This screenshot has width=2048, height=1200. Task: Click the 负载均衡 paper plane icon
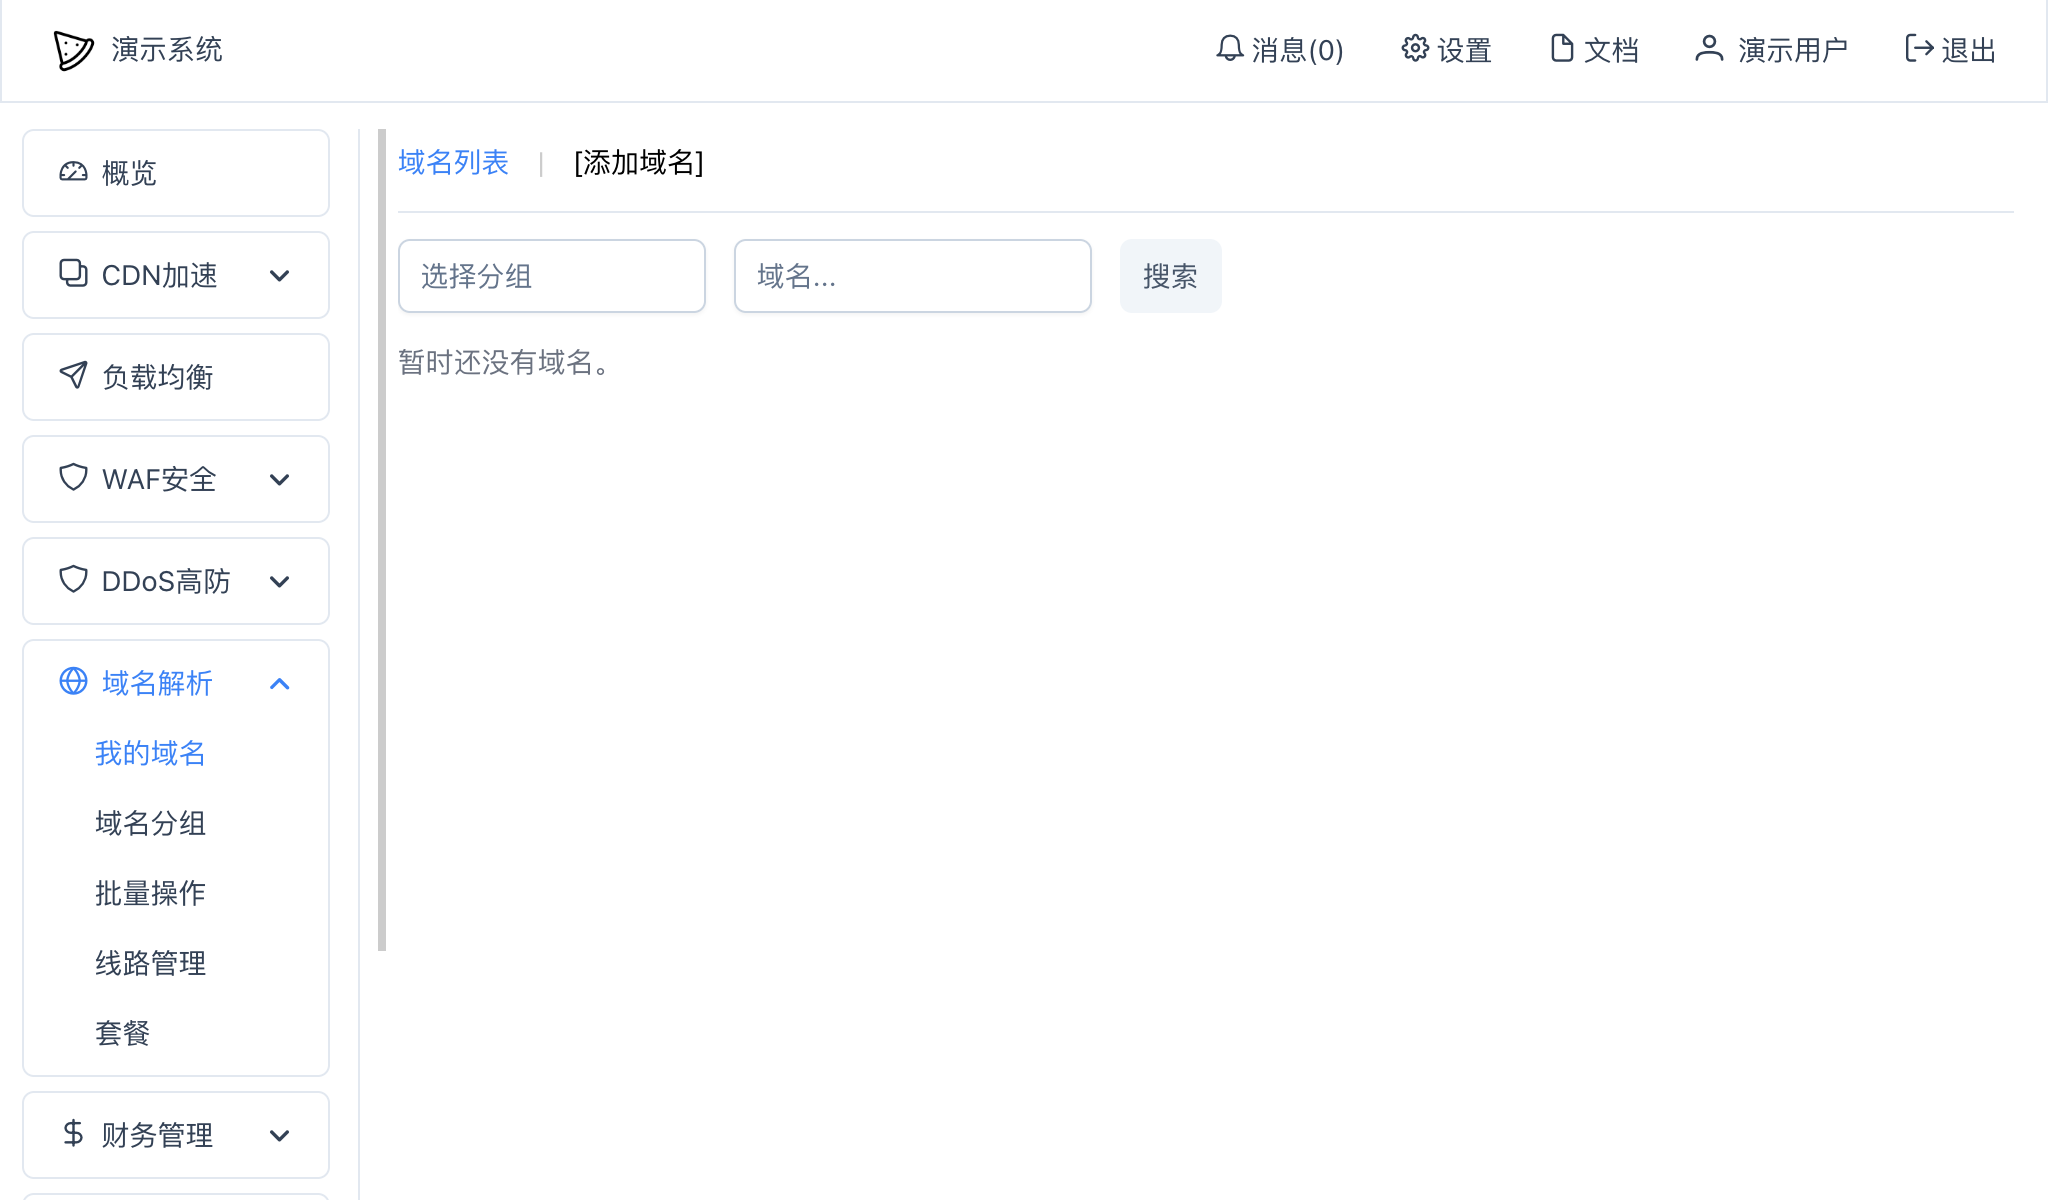pyautogui.click(x=73, y=377)
